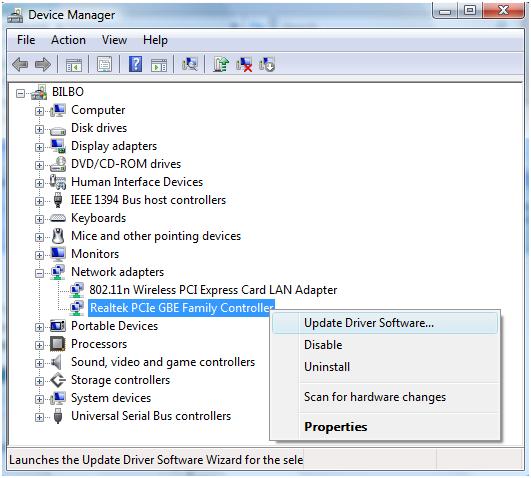
Task: Click Scan for hardware changes toolbar icon
Action: tap(190, 64)
